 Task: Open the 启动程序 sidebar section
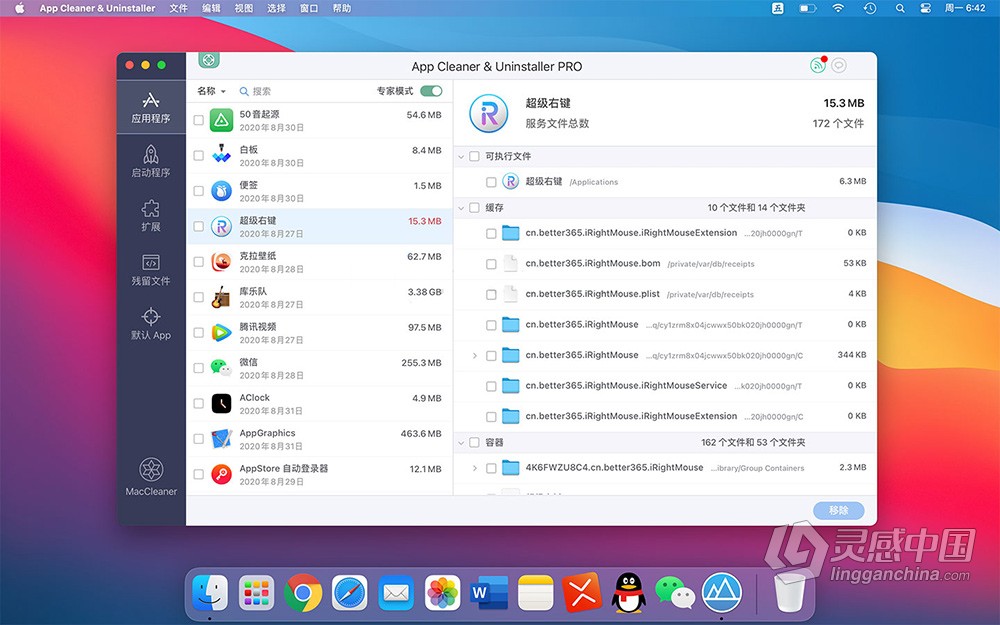(151, 161)
